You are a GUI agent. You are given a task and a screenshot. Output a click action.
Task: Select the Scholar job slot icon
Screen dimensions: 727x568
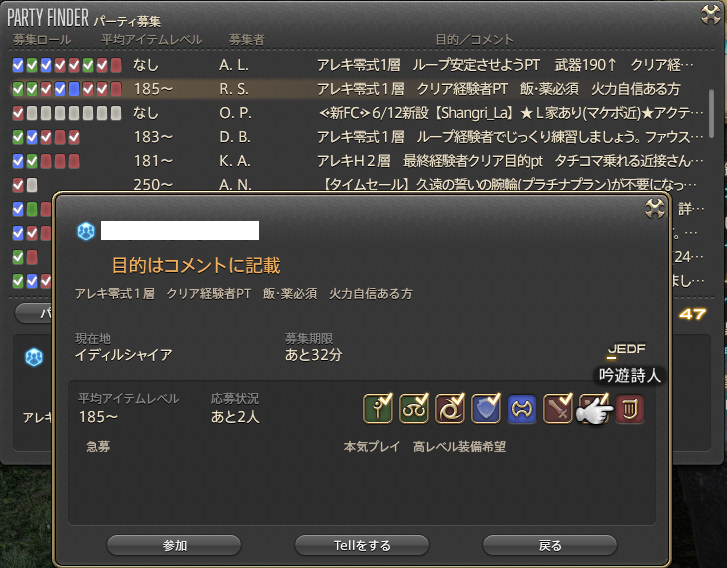pyautogui.click(x=414, y=409)
